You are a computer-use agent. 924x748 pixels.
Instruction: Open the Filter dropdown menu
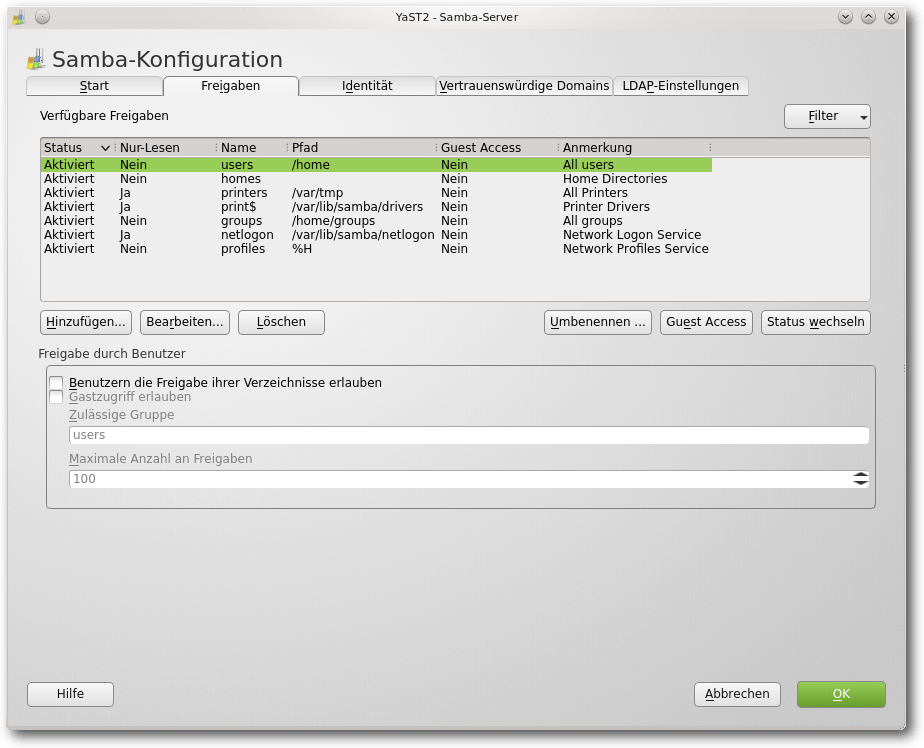(x=827, y=116)
